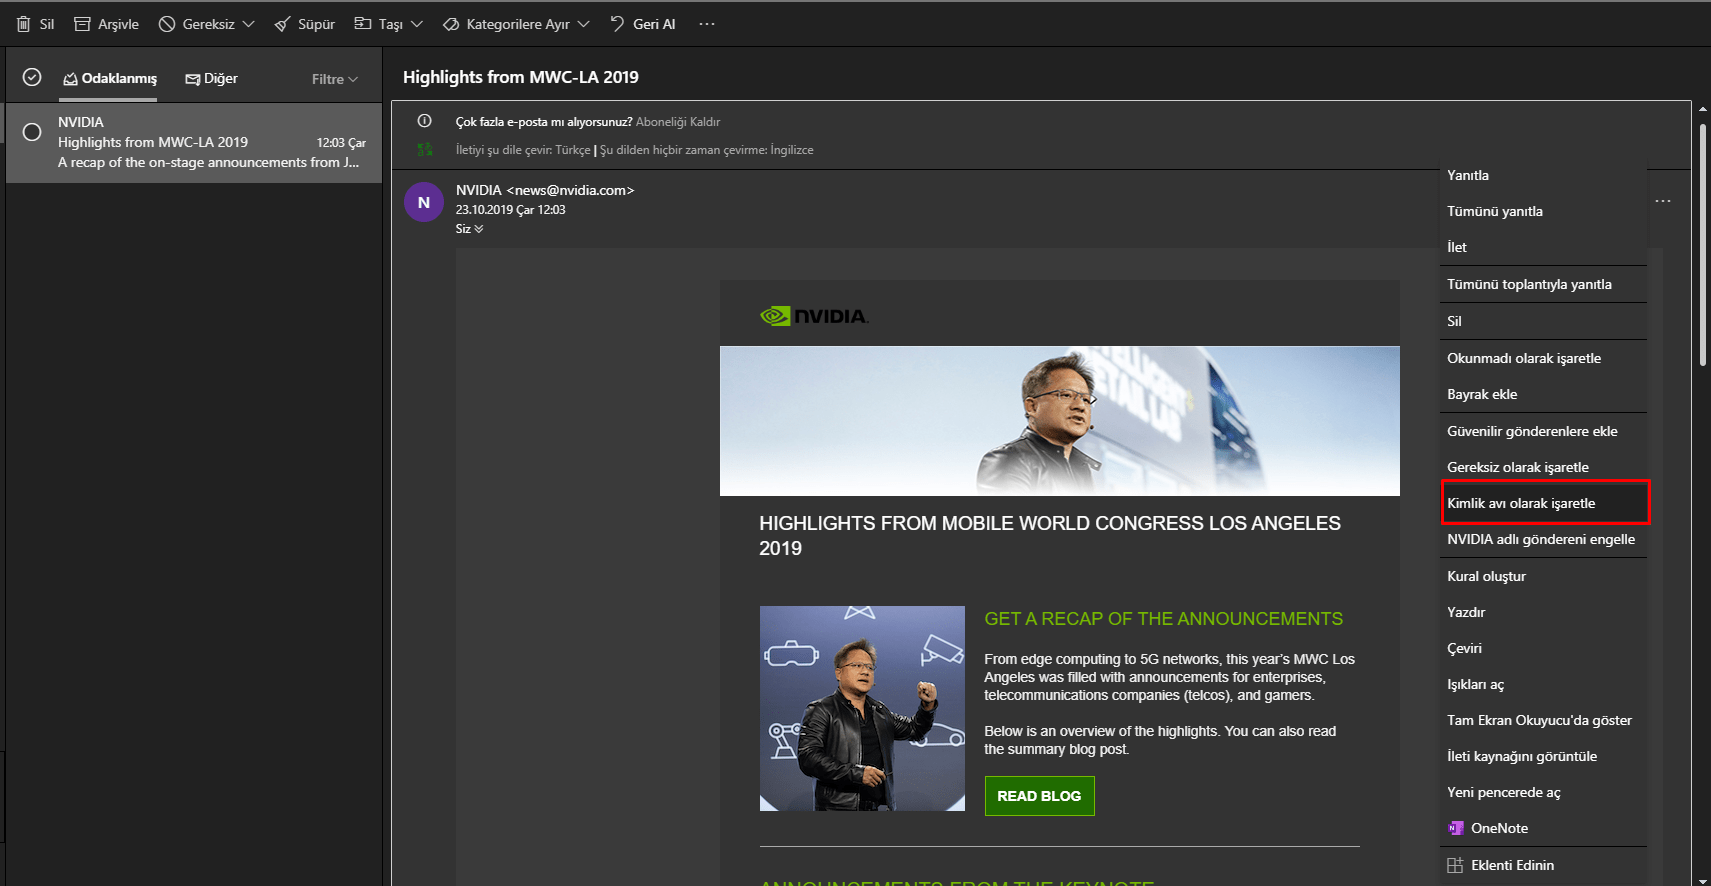Click sender address news@nvidia.com

(570, 190)
